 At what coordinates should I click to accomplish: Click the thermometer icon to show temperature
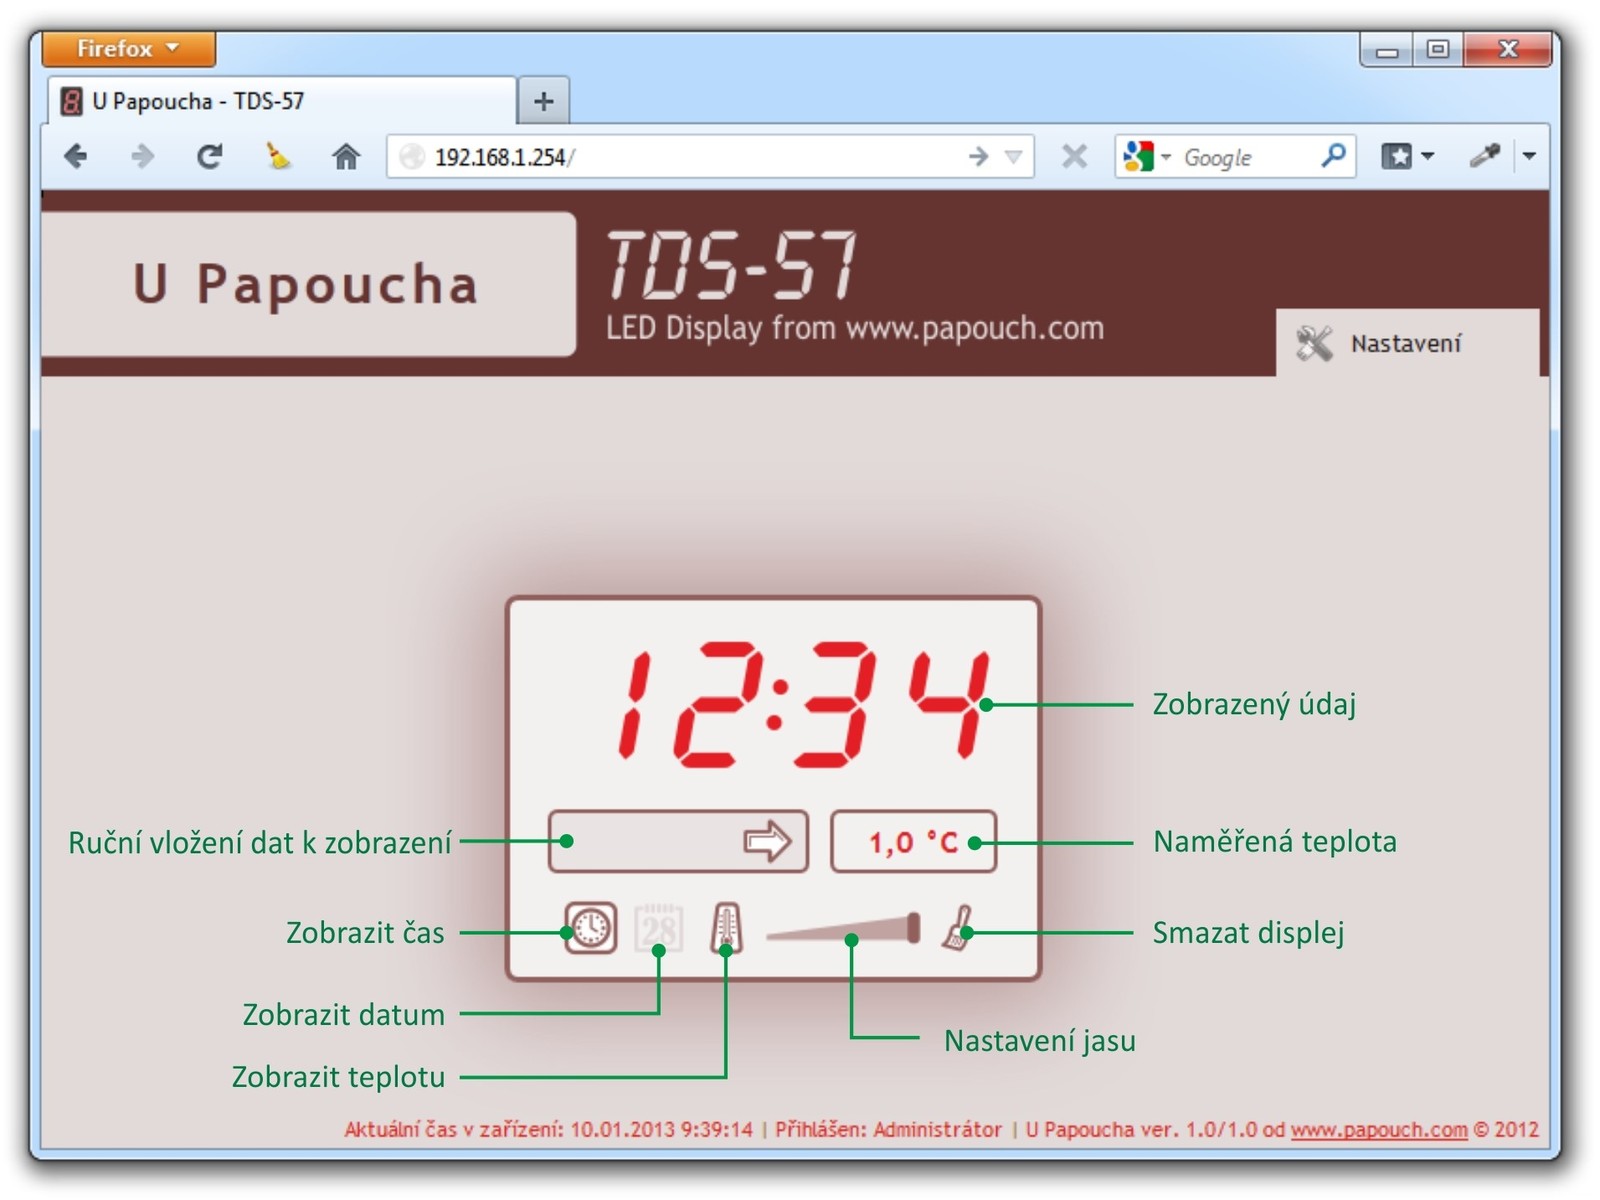click(727, 928)
